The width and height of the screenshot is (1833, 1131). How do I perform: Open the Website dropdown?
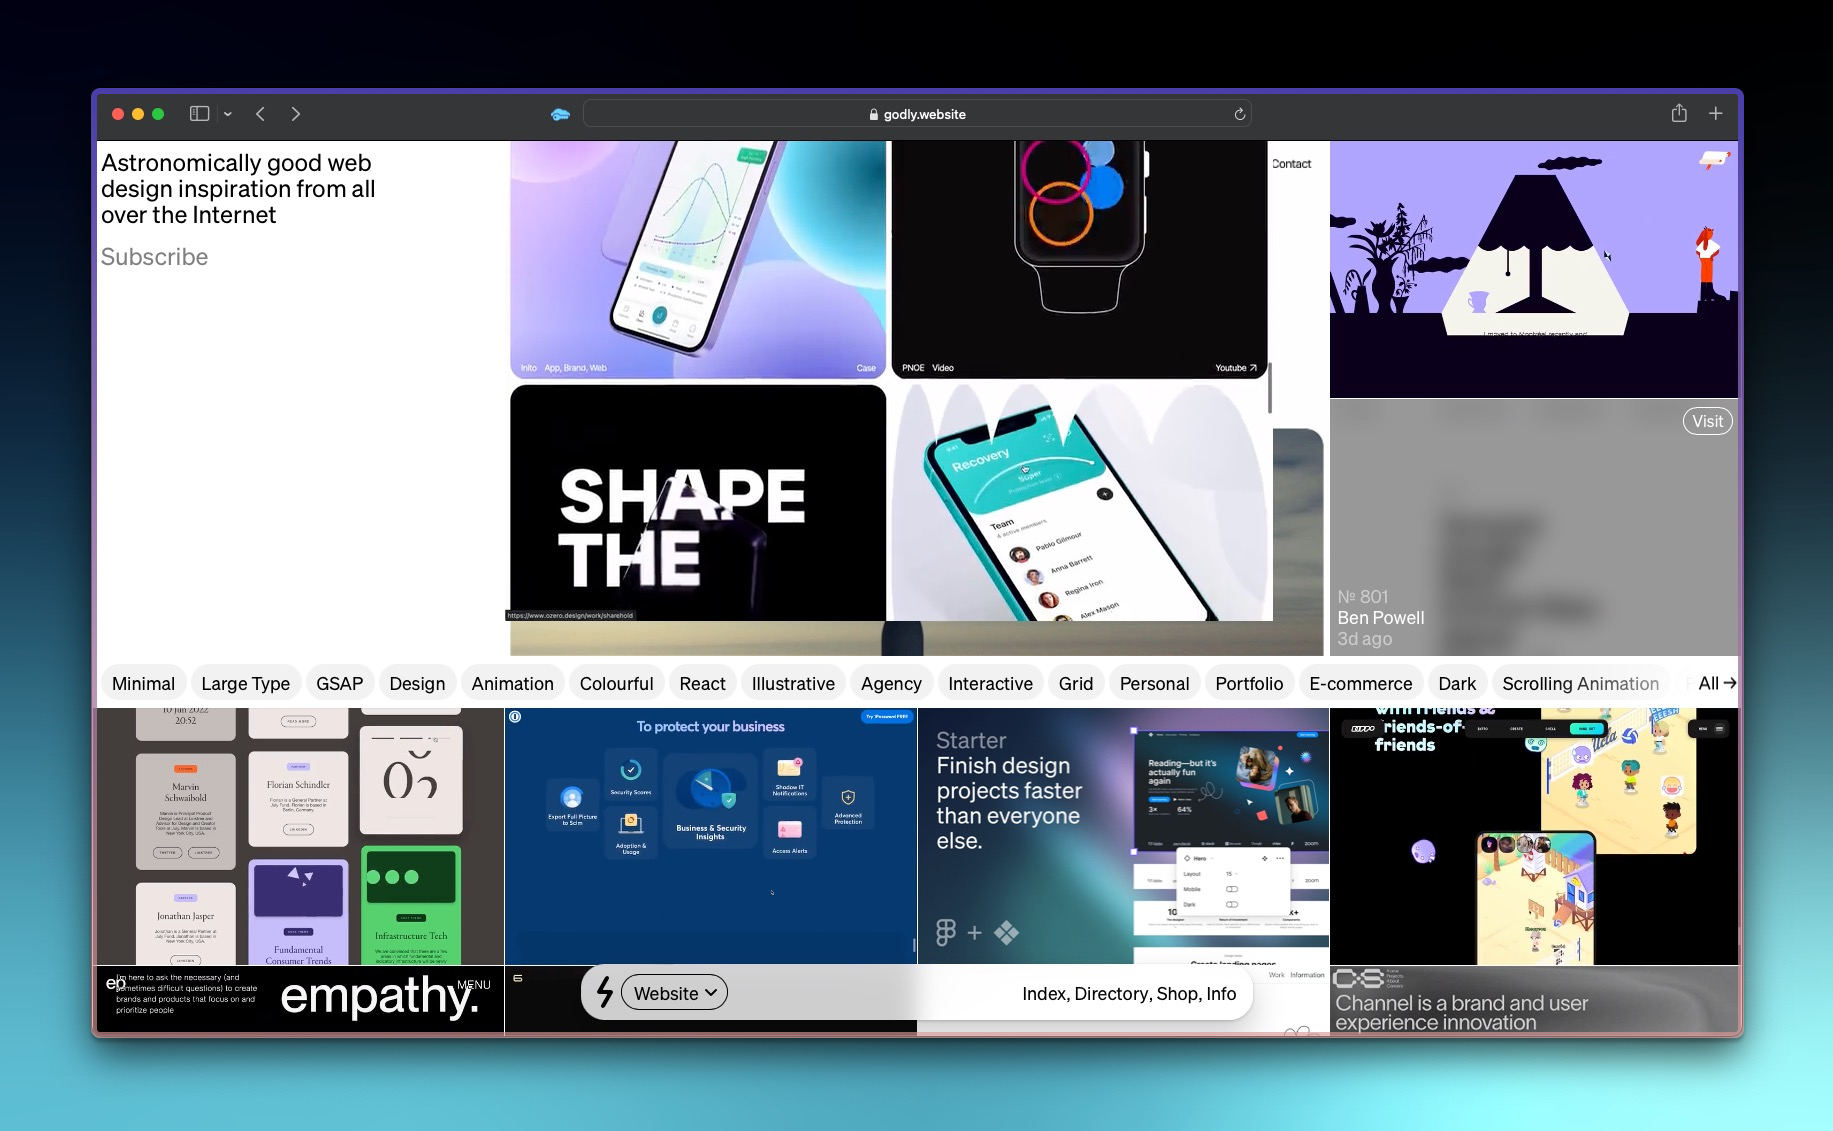pyautogui.click(x=673, y=992)
